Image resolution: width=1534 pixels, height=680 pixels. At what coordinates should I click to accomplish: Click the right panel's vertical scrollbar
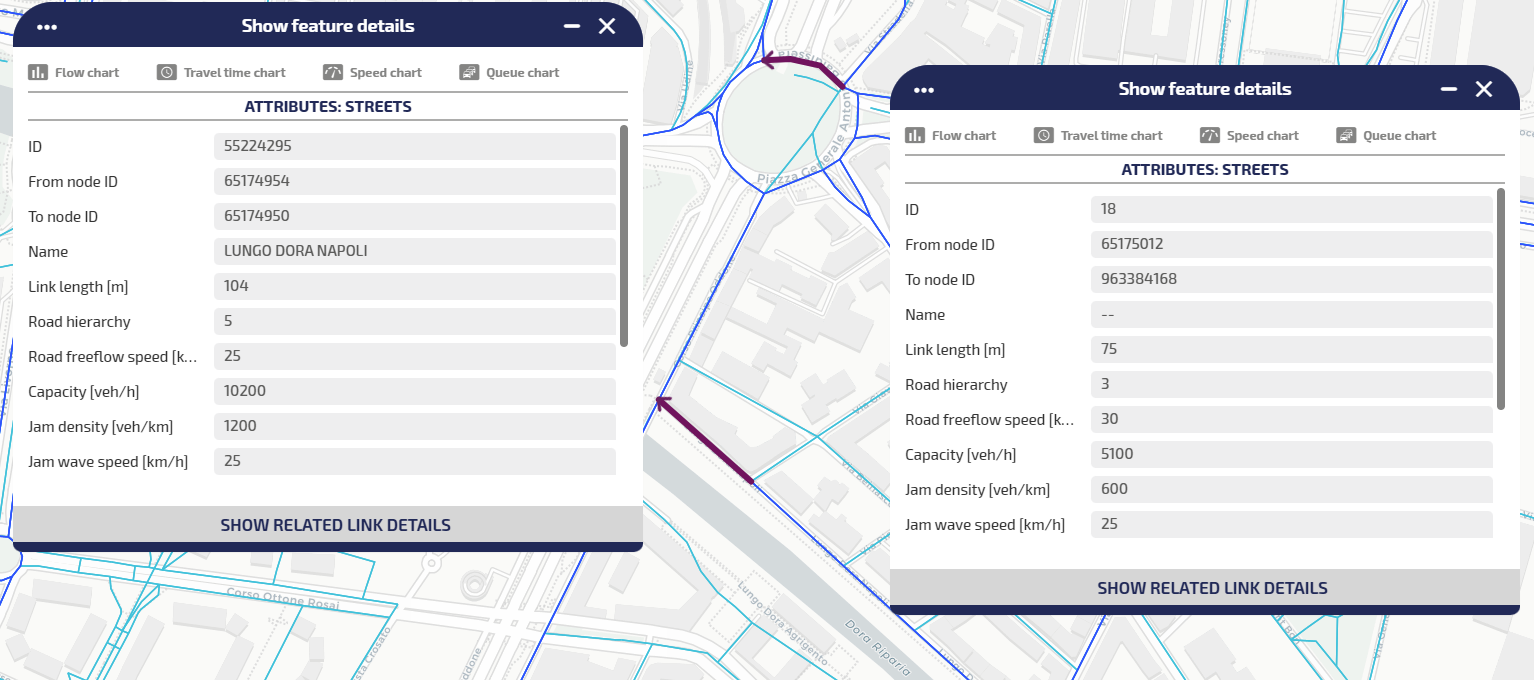click(x=1501, y=299)
